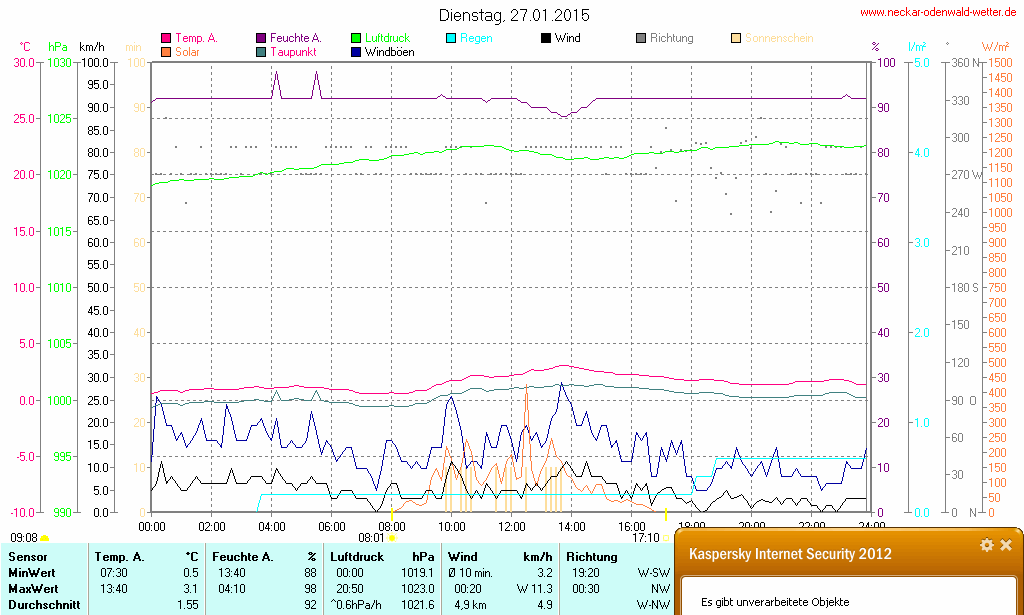
Task: Click the 09:08 yellow sun icon
Action: 44,539
